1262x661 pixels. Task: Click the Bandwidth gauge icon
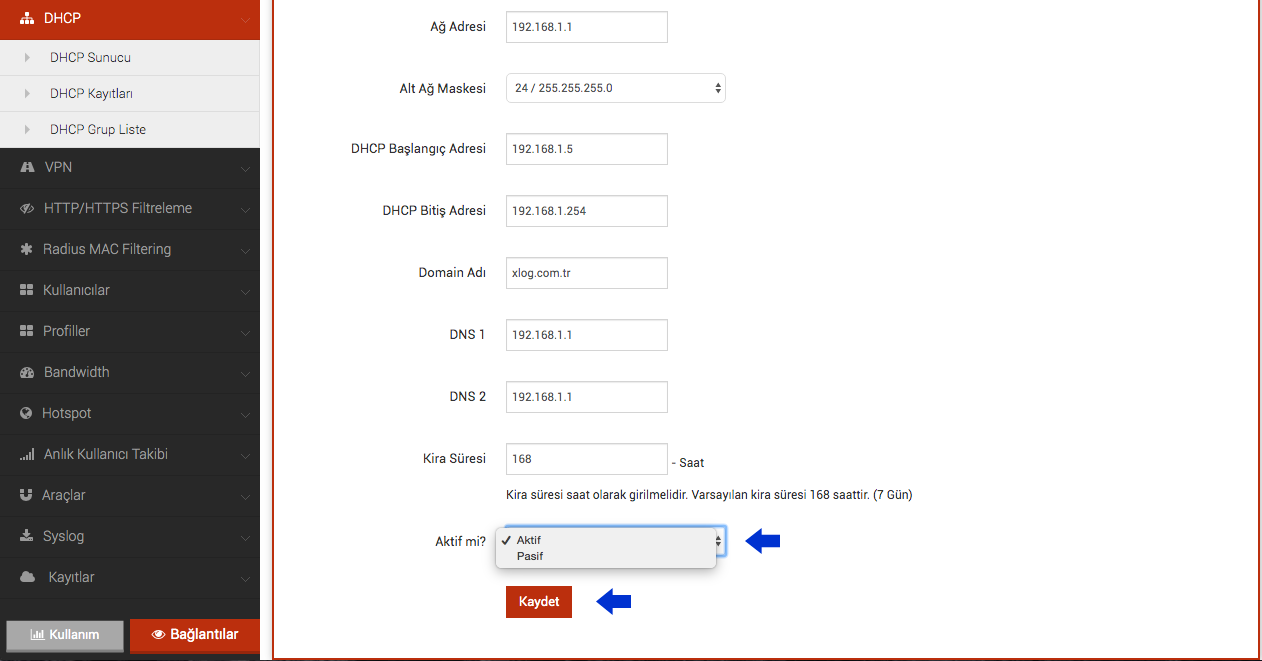(x=27, y=372)
